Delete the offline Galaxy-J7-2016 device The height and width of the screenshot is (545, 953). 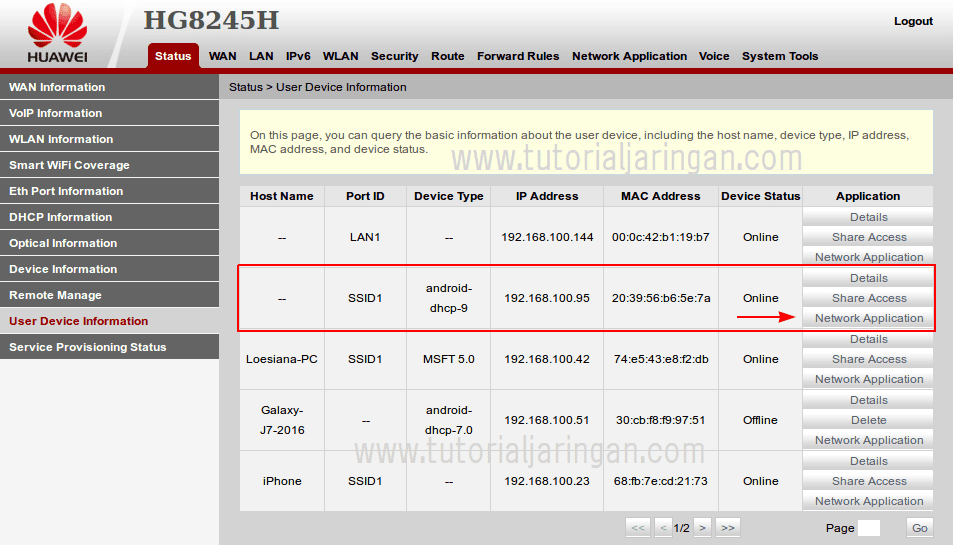pyautogui.click(x=868, y=420)
